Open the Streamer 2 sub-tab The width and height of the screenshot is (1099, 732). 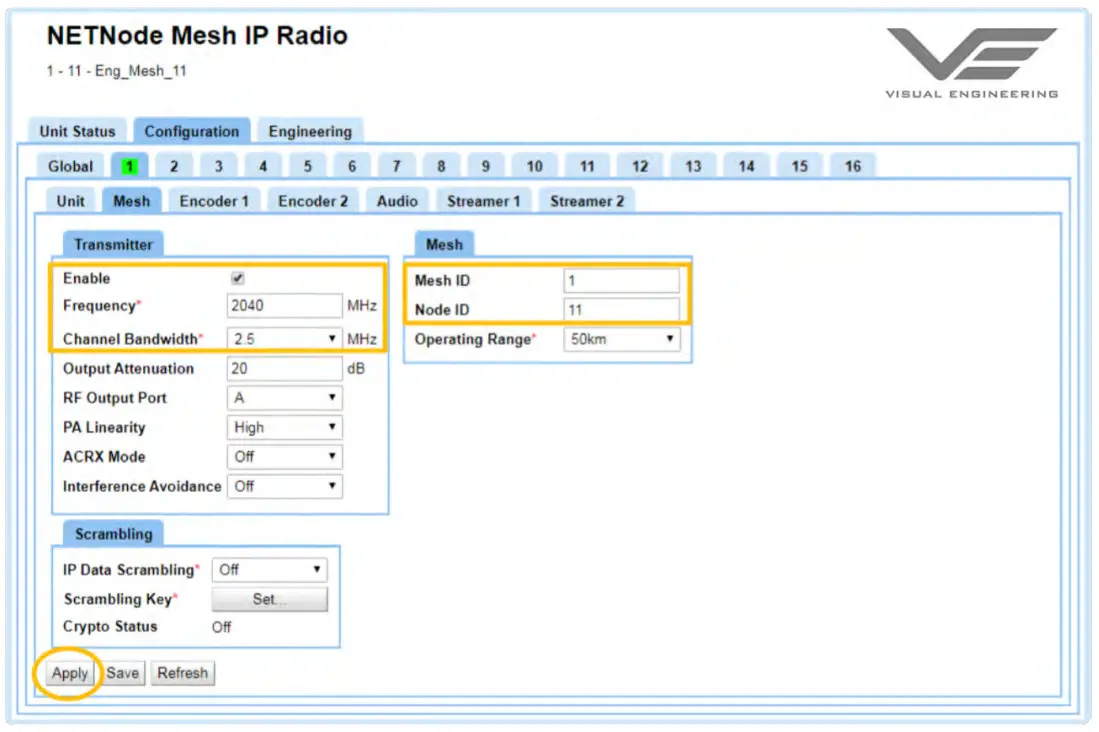[587, 201]
